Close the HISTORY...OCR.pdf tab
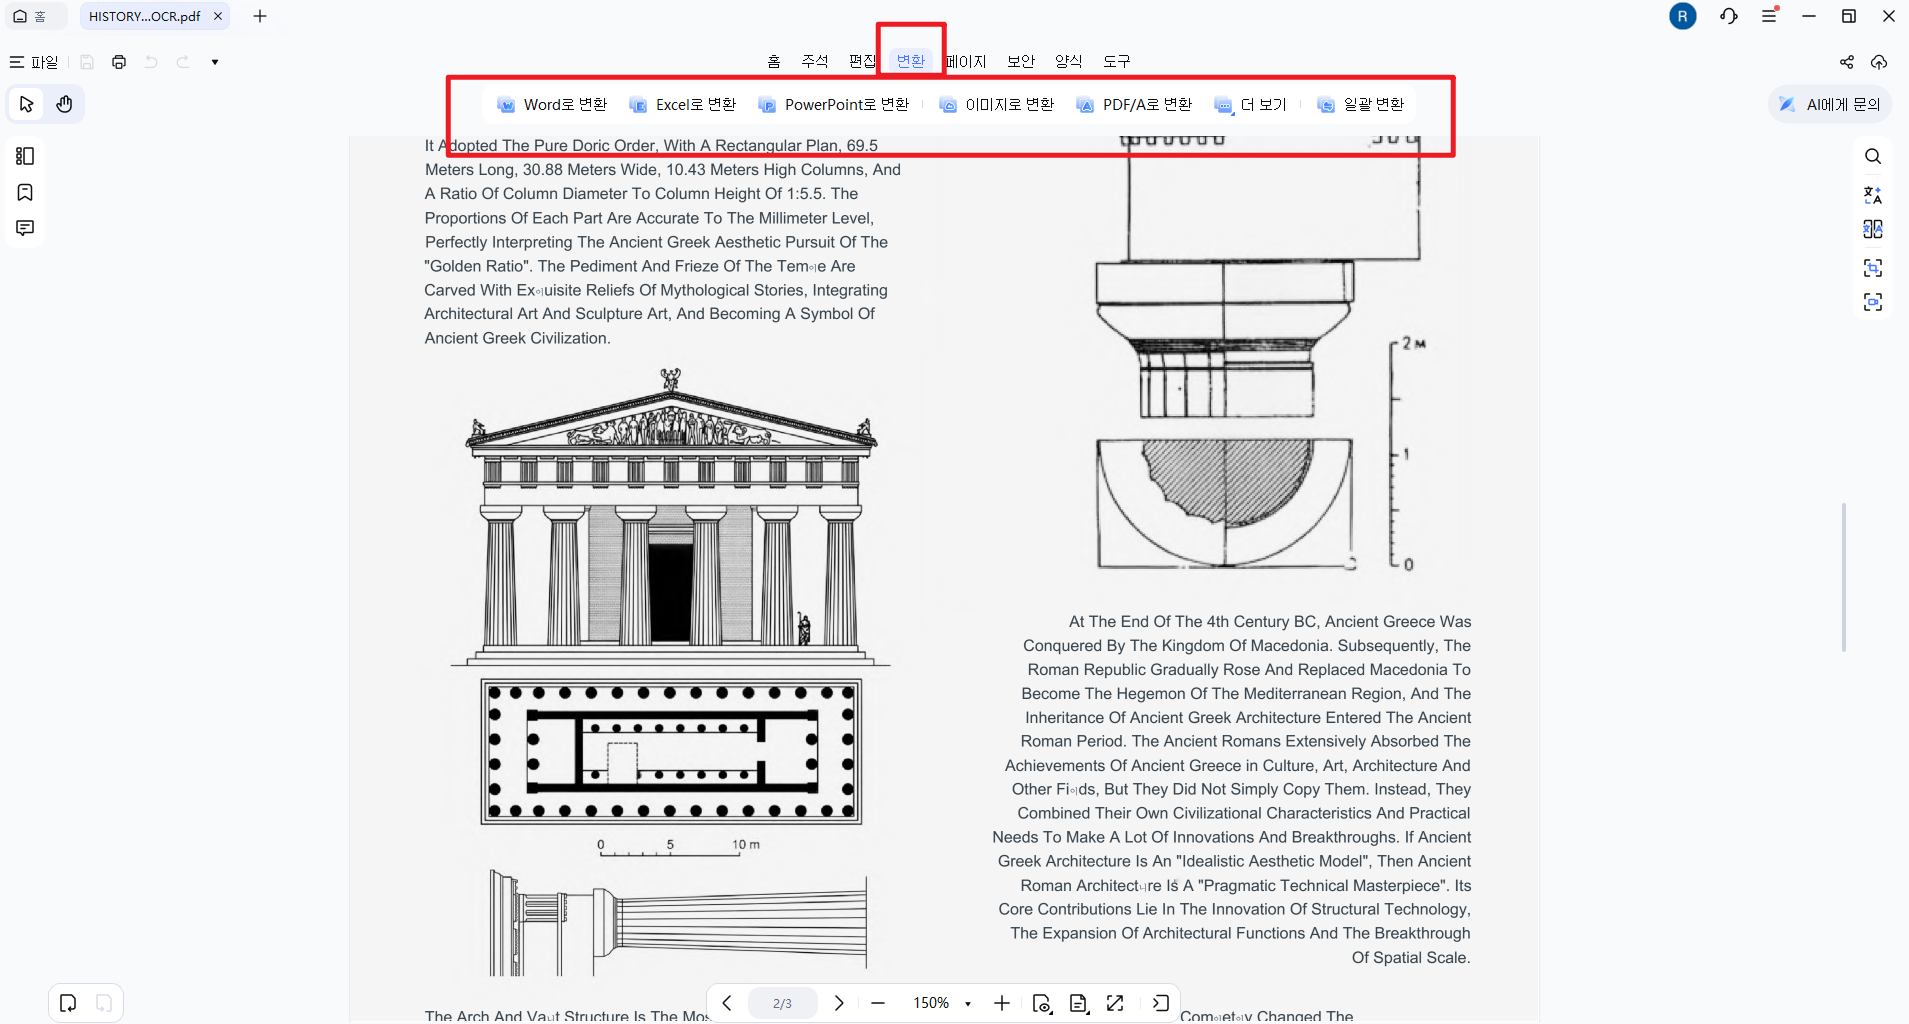This screenshot has height=1024, width=1909. pos(218,16)
